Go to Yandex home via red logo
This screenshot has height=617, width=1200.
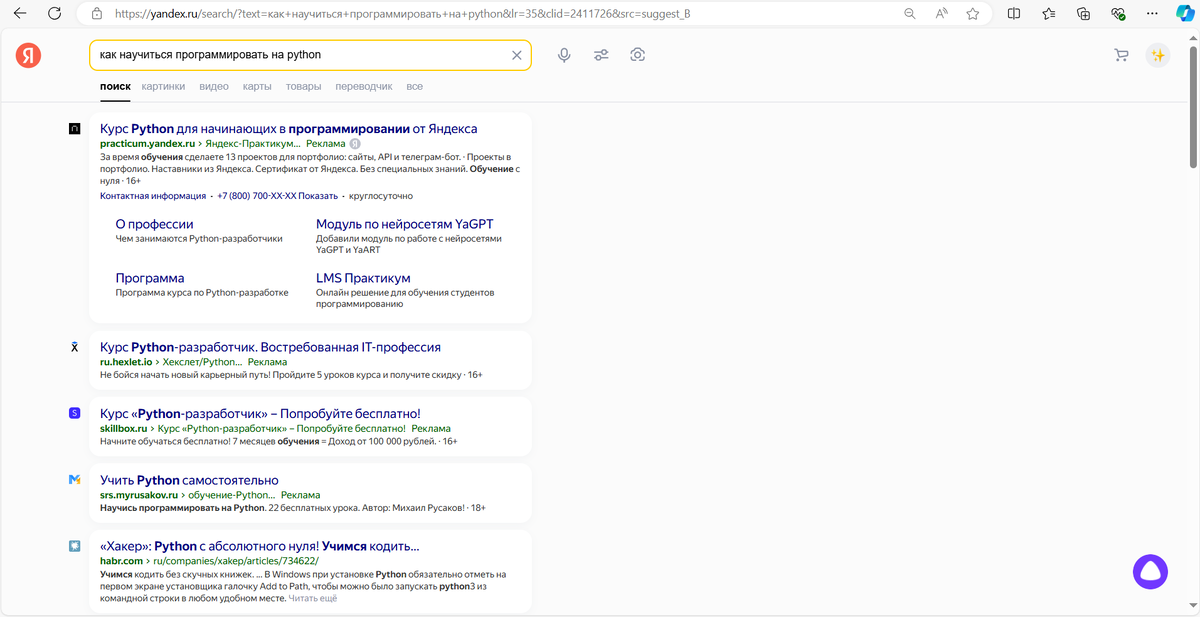28,56
